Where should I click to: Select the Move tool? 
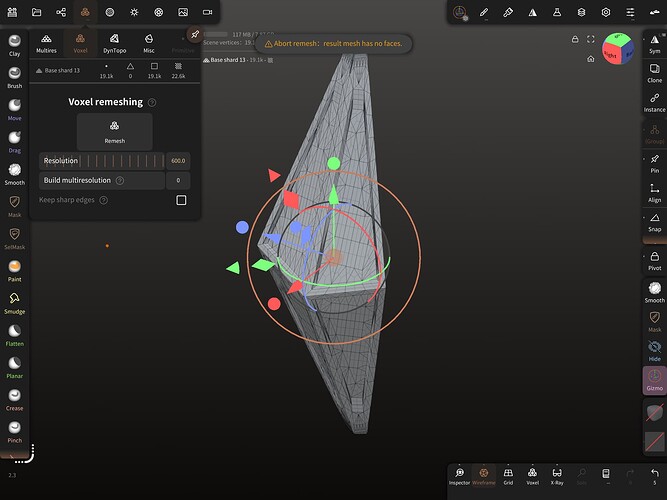click(x=14, y=110)
